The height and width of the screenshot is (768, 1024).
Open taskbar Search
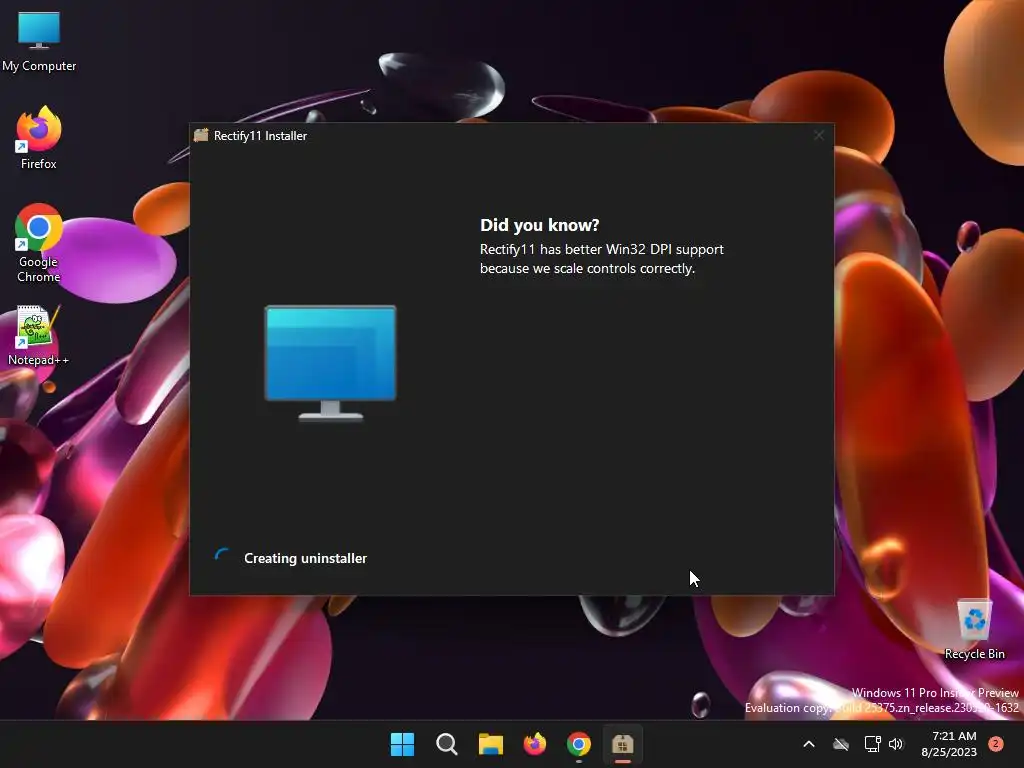pyautogui.click(x=447, y=744)
